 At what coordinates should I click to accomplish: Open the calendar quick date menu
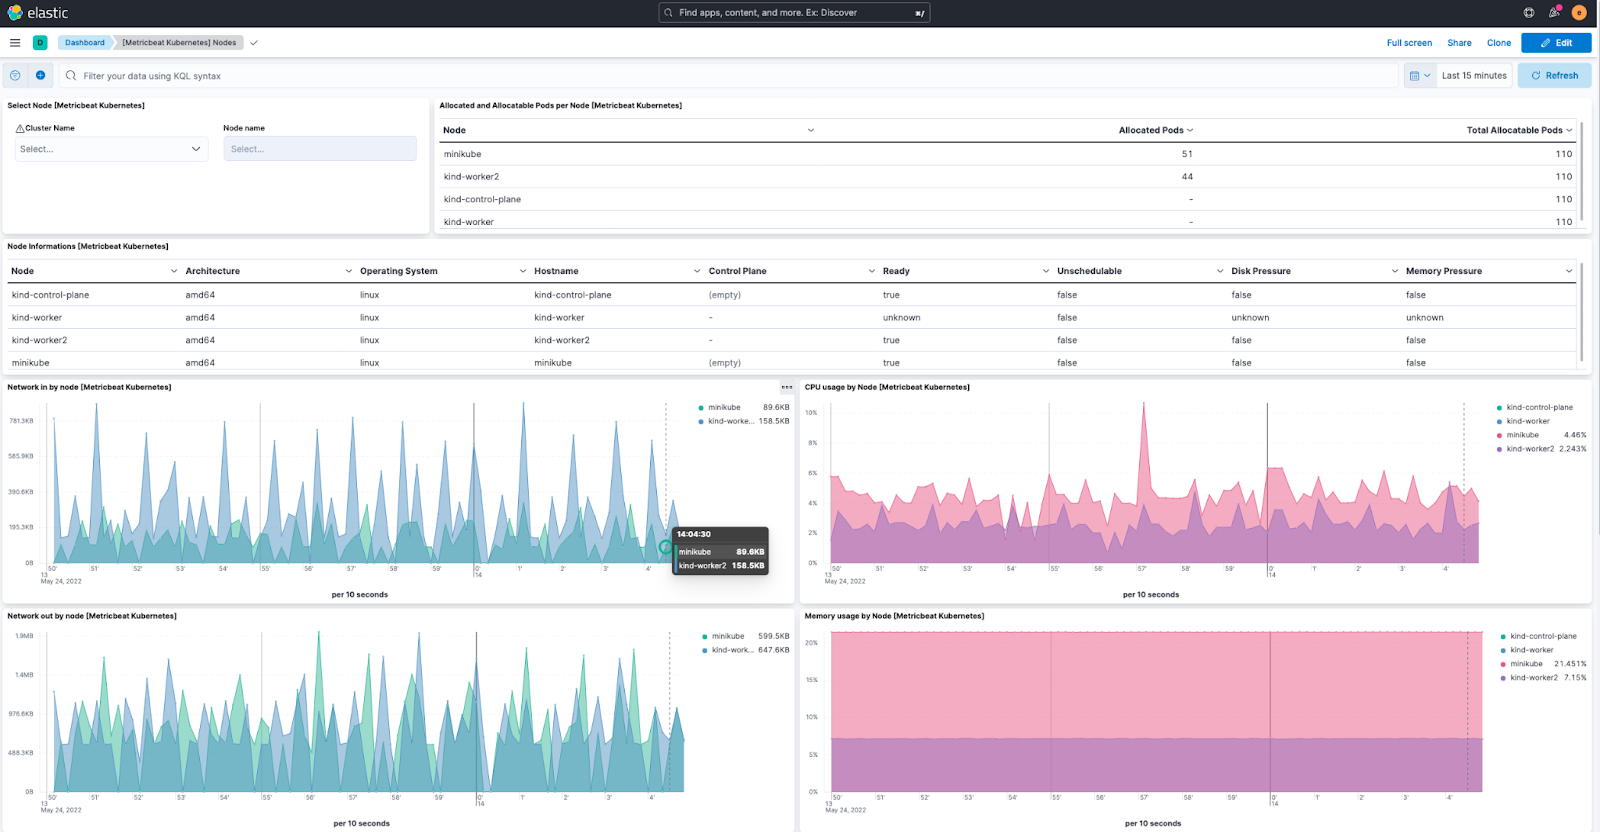point(1419,76)
